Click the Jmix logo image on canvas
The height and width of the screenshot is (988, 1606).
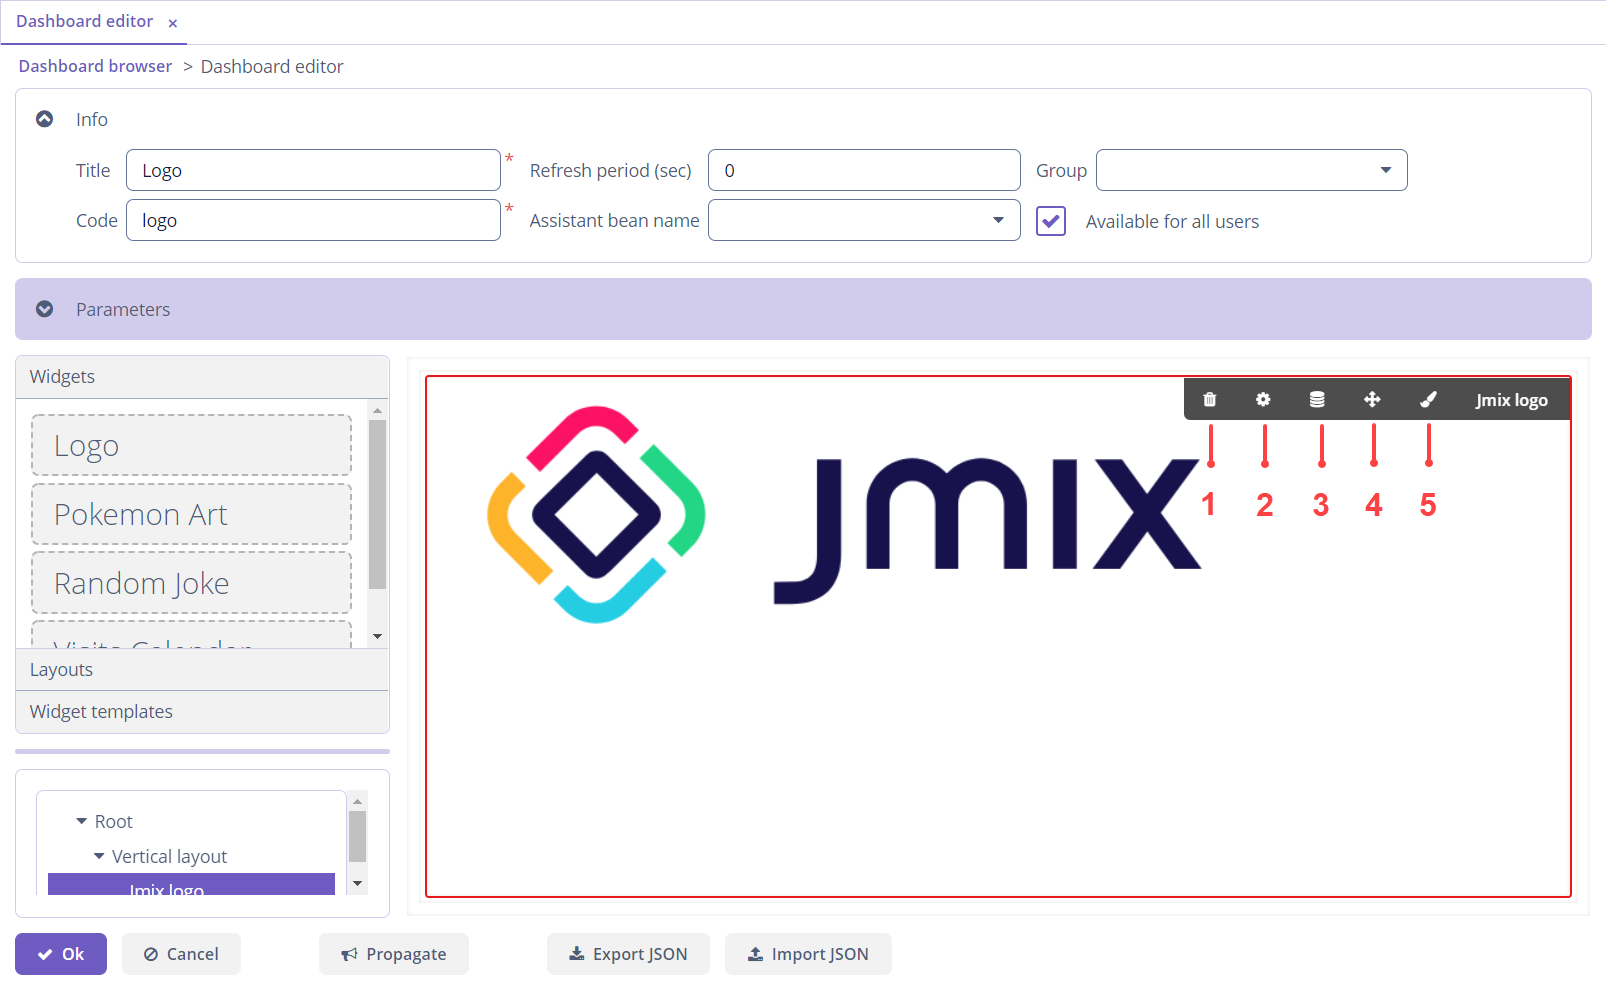tap(843, 514)
